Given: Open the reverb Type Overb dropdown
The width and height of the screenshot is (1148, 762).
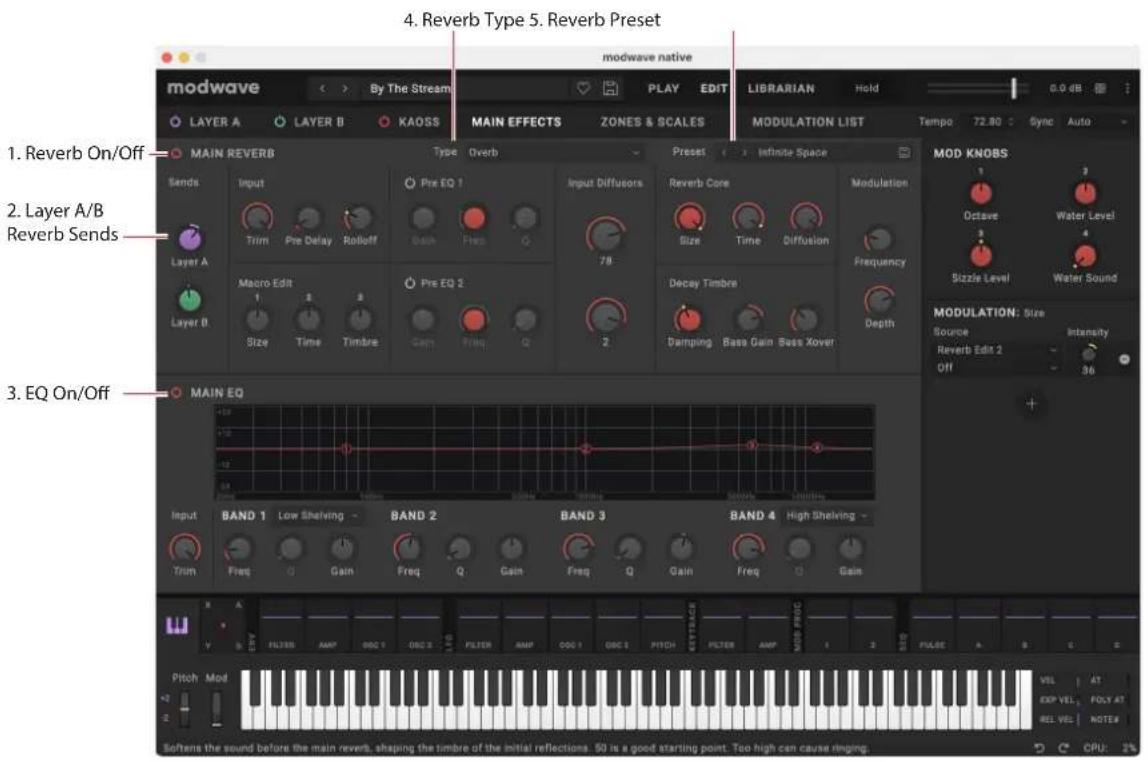Looking at the screenshot, I should 553,152.
